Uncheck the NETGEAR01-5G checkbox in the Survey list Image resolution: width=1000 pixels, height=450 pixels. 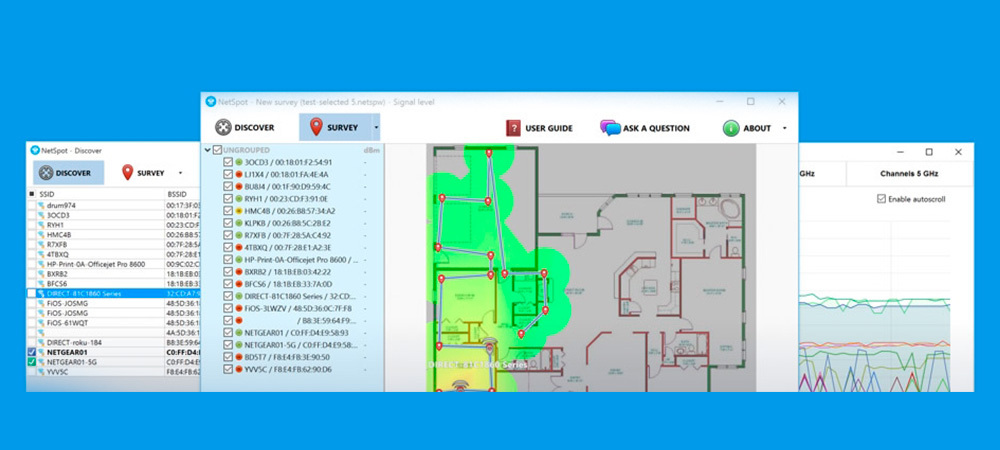228,345
